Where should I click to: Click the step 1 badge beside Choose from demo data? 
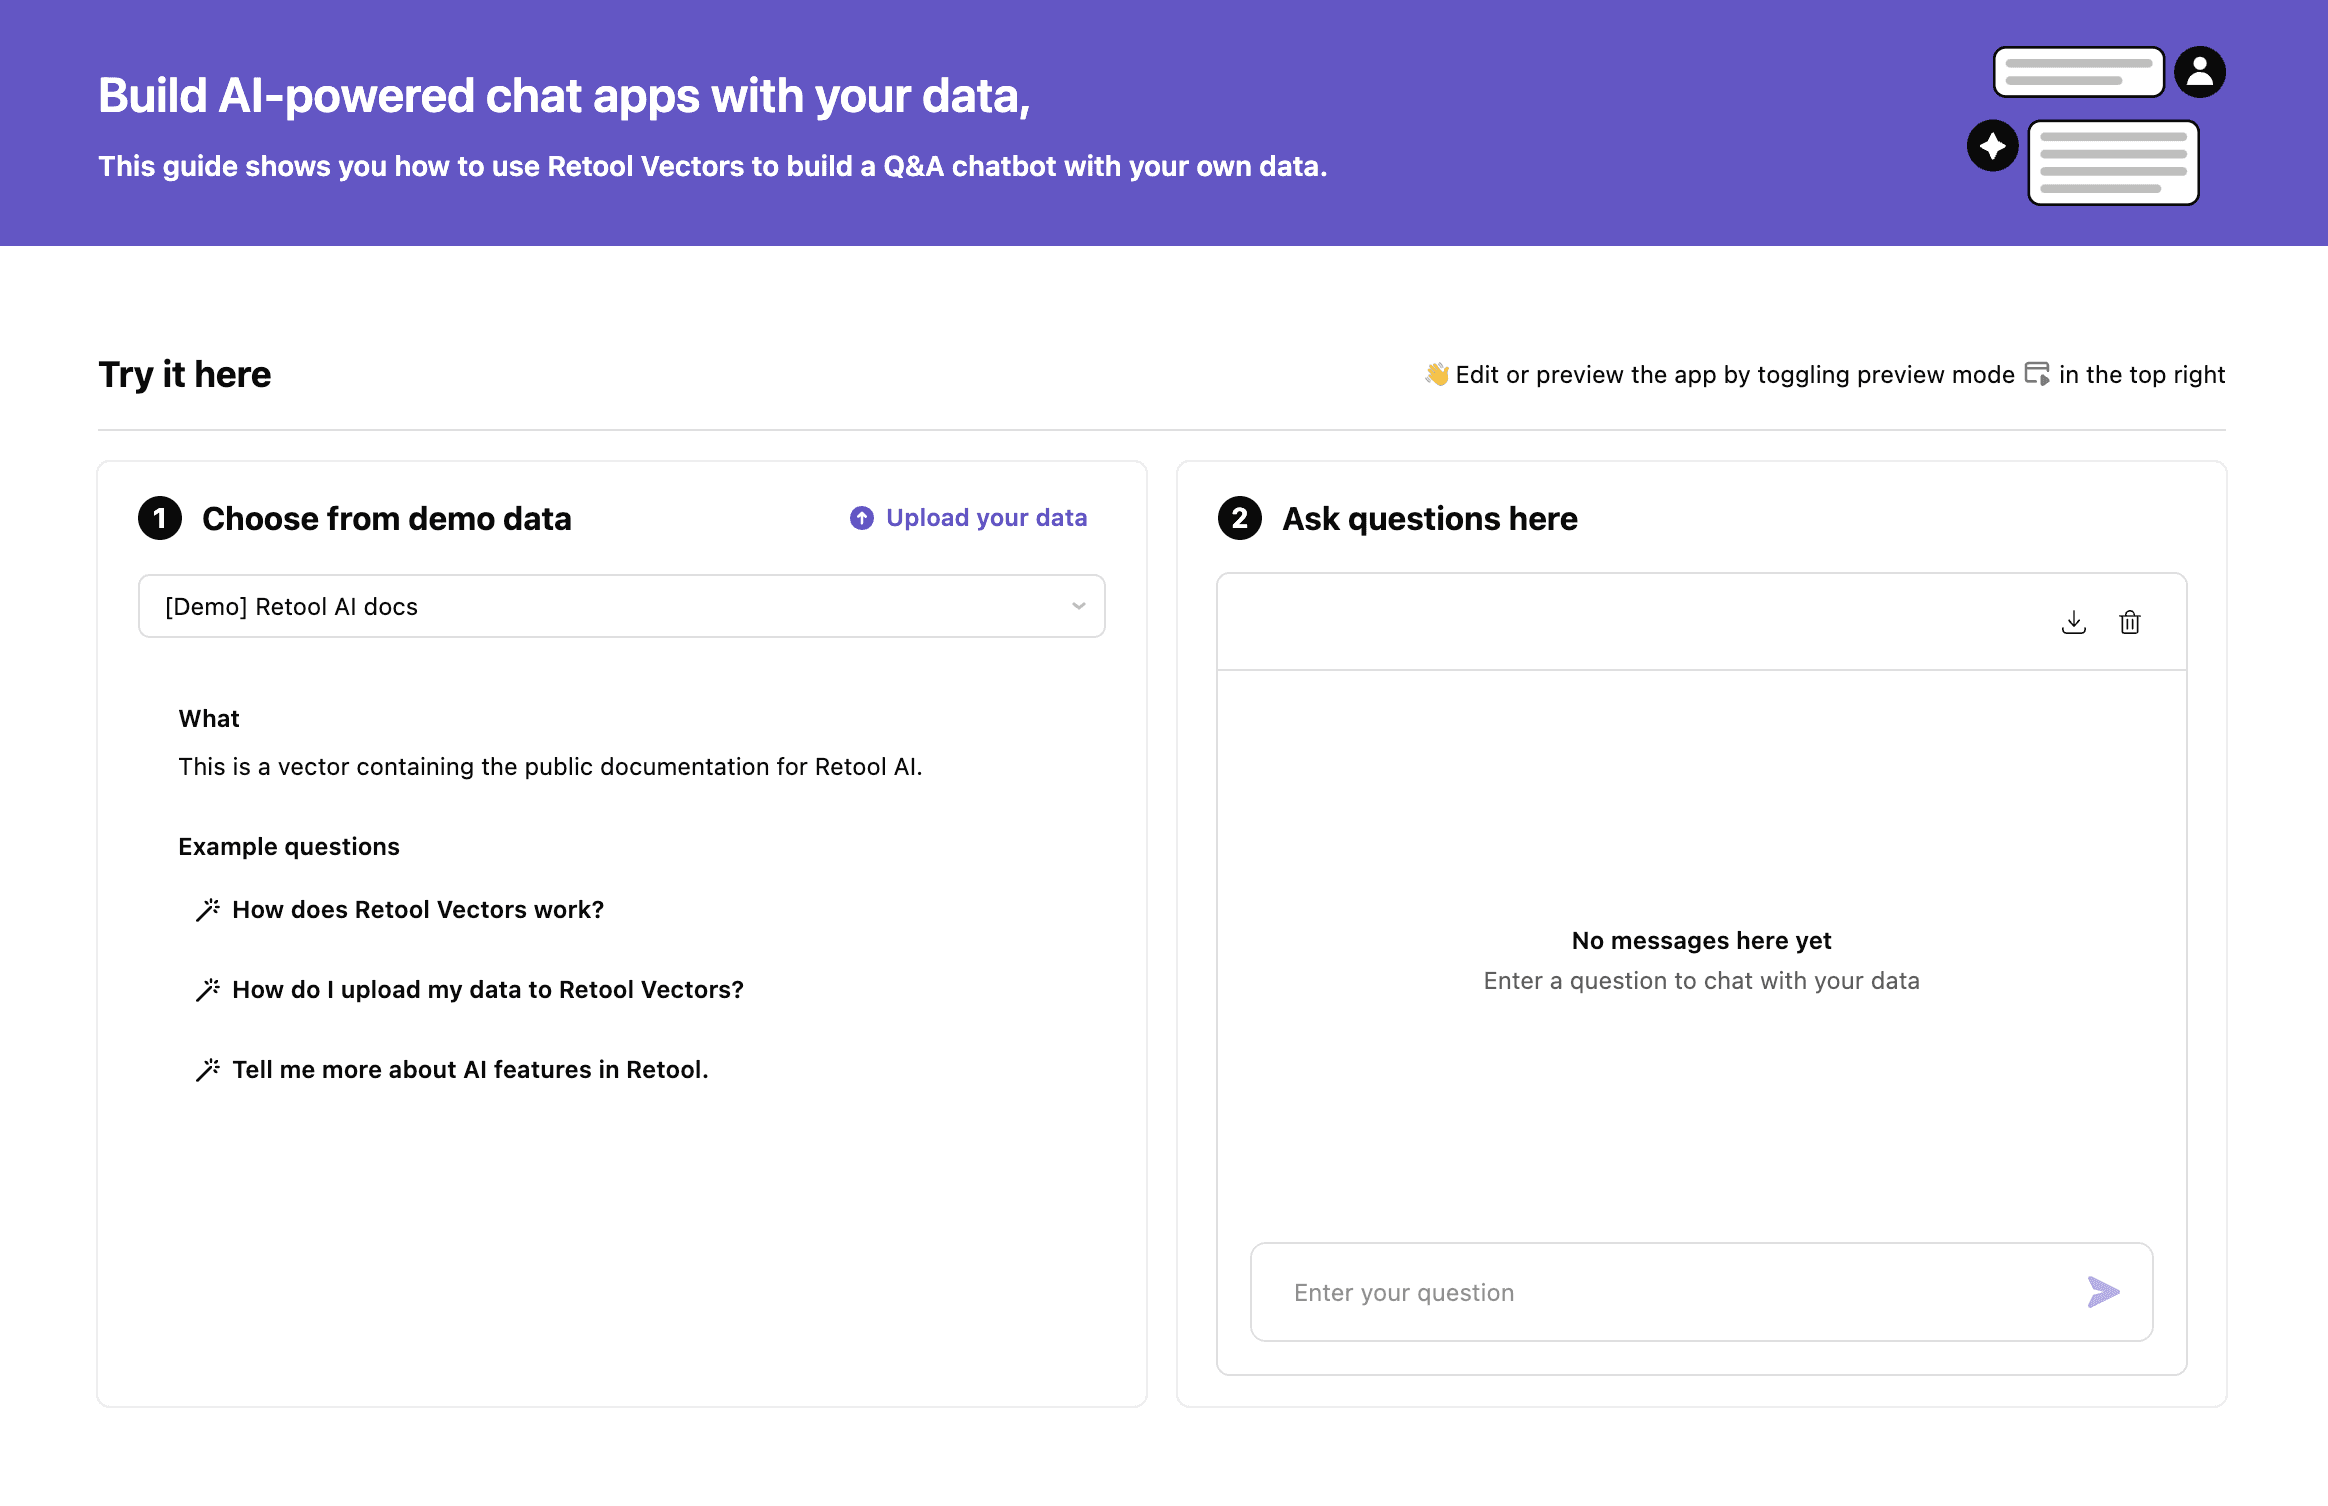pyautogui.click(x=159, y=518)
